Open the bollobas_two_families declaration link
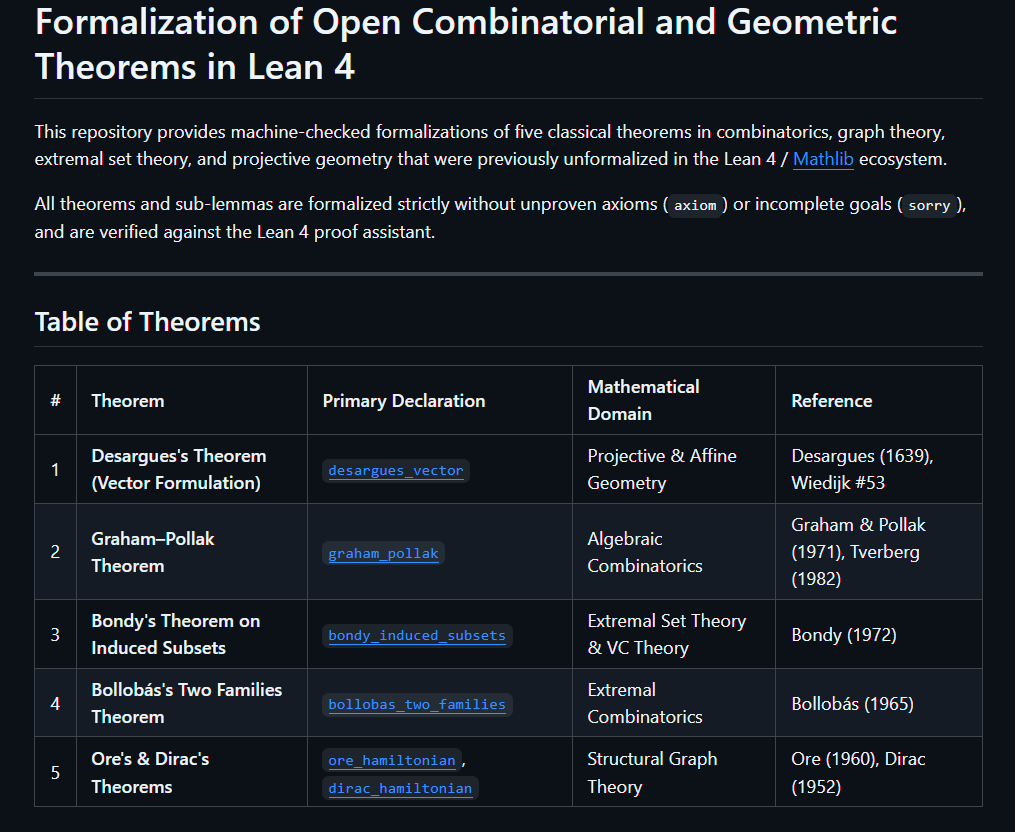The width and height of the screenshot is (1015, 832). [417, 704]
